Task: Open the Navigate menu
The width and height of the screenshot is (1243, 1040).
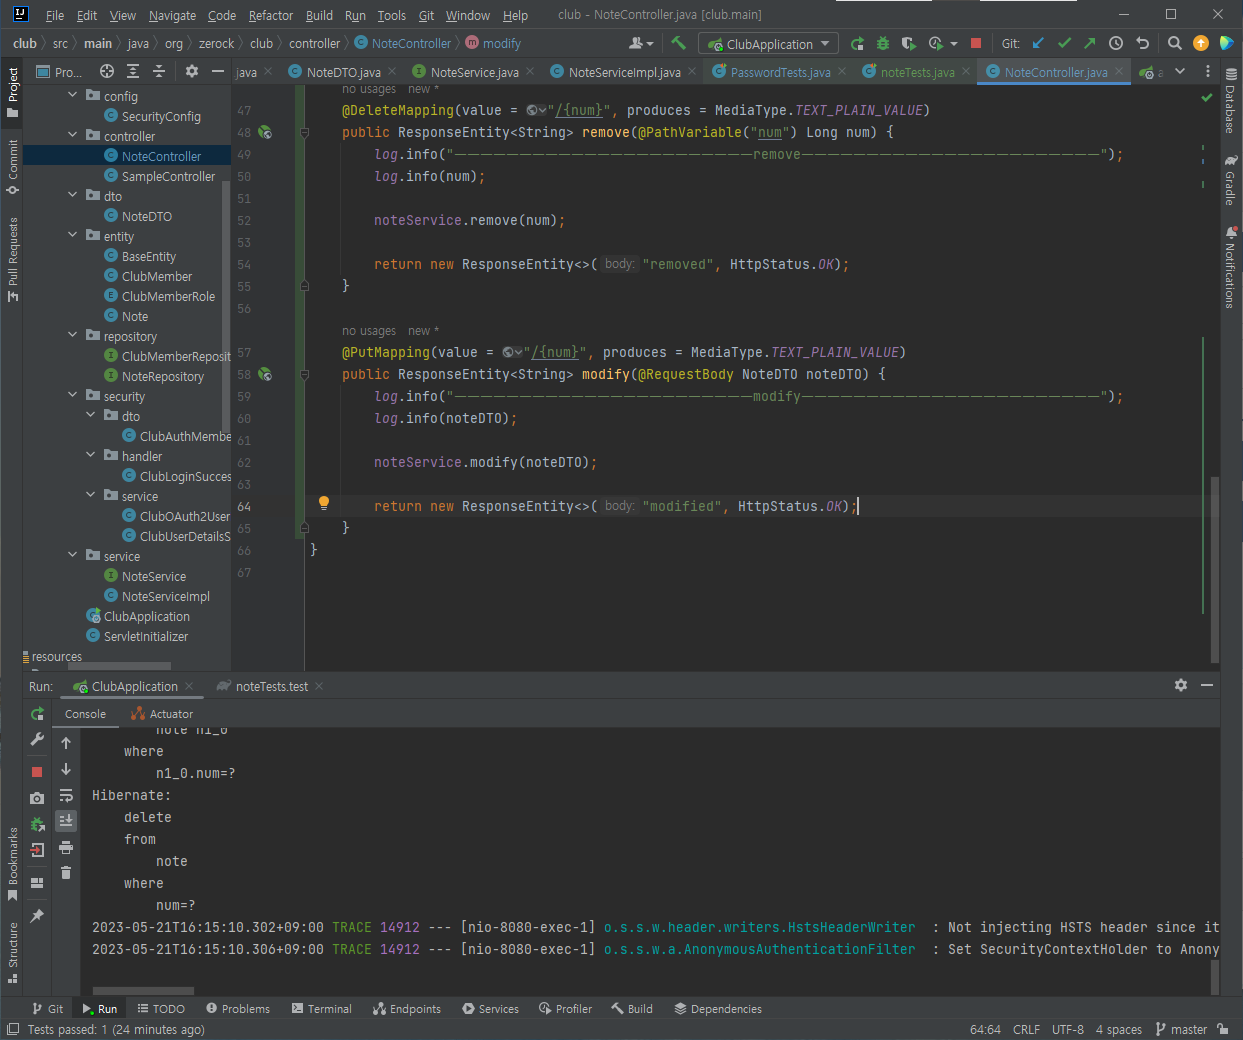Action: click(172, 15)
